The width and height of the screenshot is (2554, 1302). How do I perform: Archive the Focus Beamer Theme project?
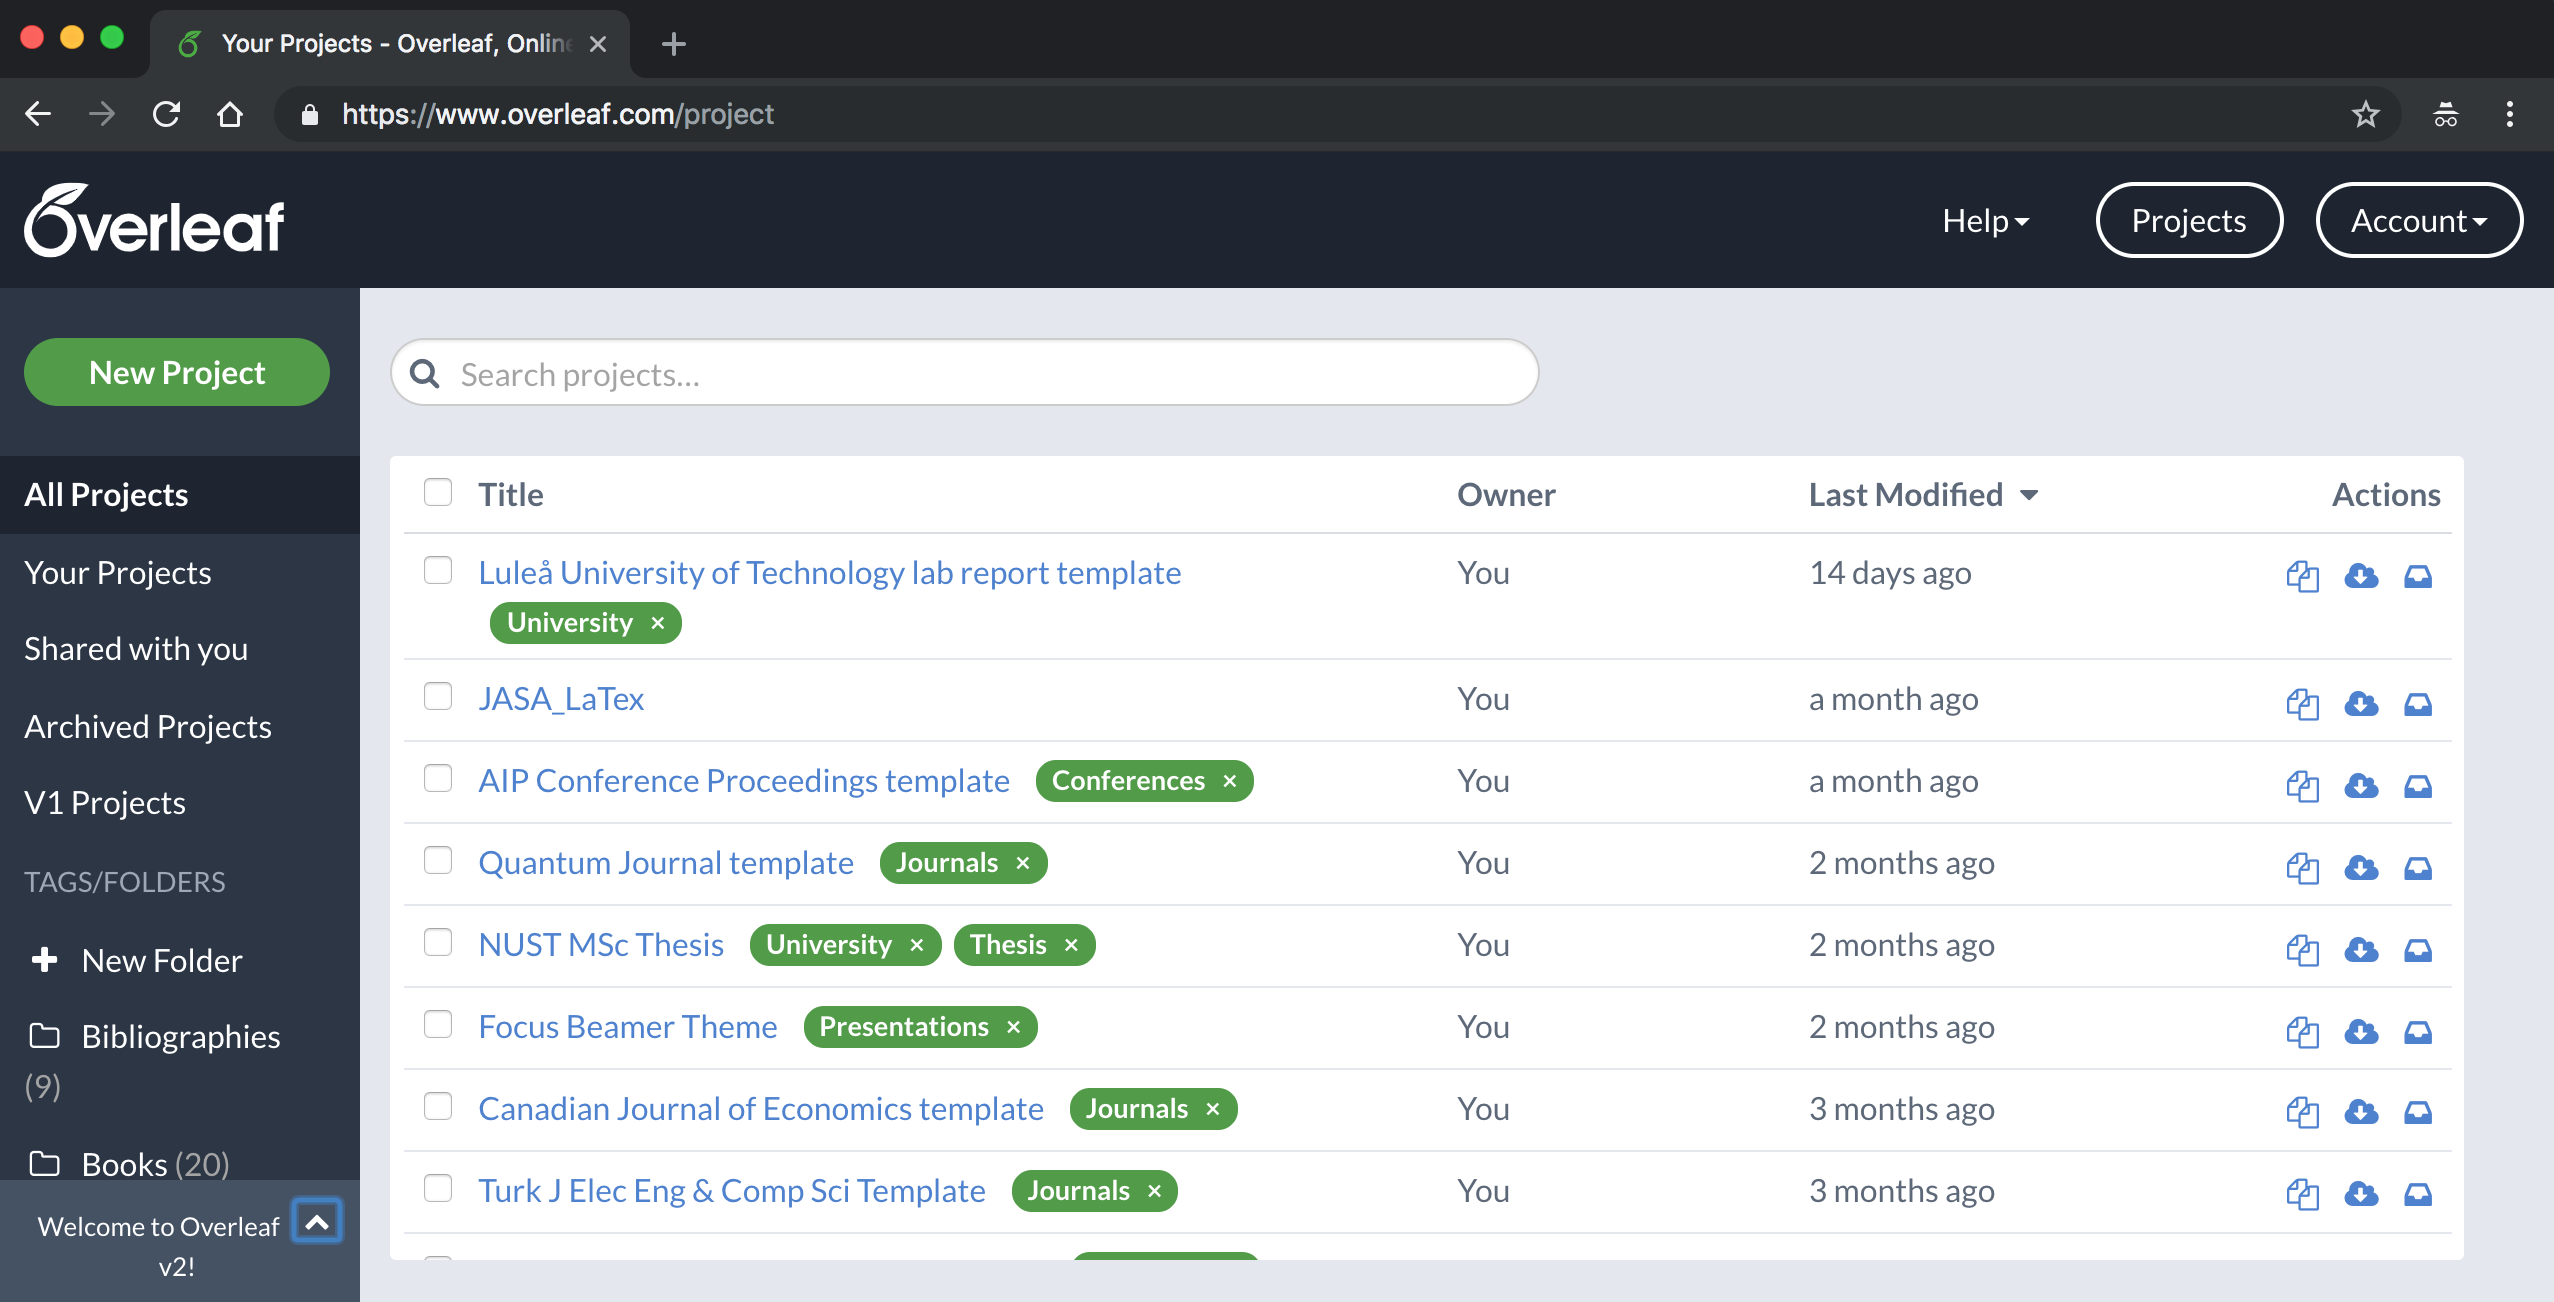(2418, 1031)
